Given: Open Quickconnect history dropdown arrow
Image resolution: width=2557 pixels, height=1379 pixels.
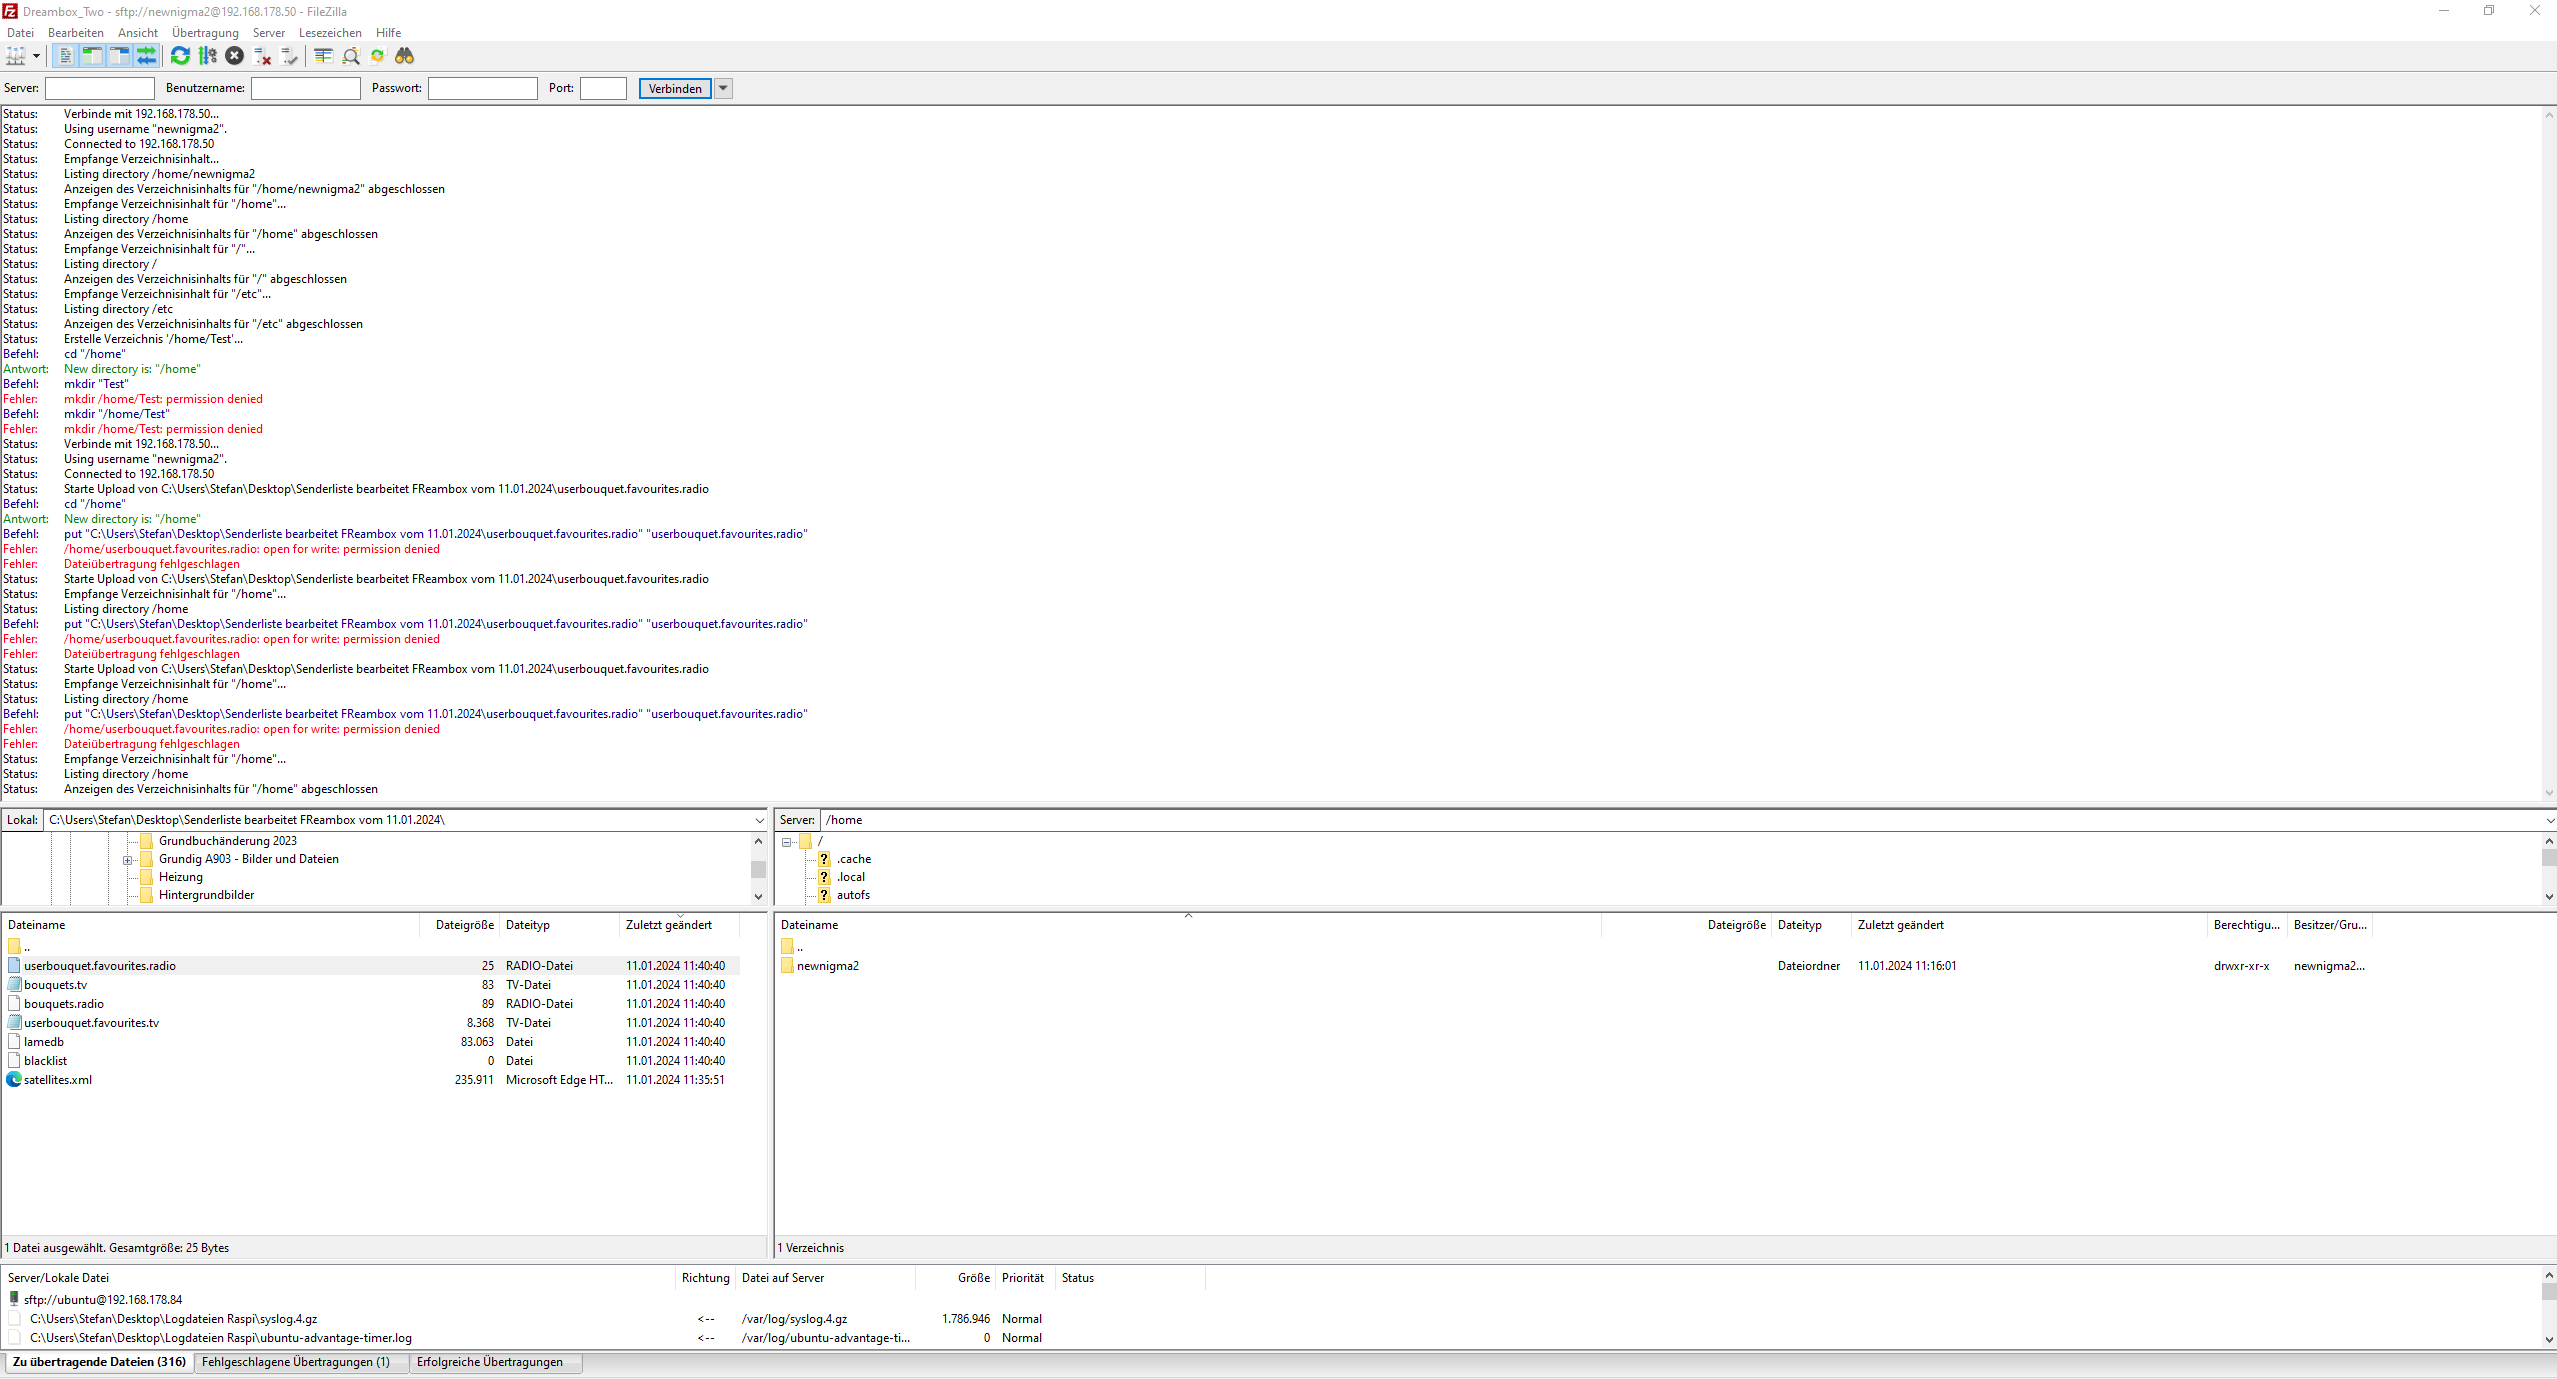Looking at the screenshot, I should point(723,88).
